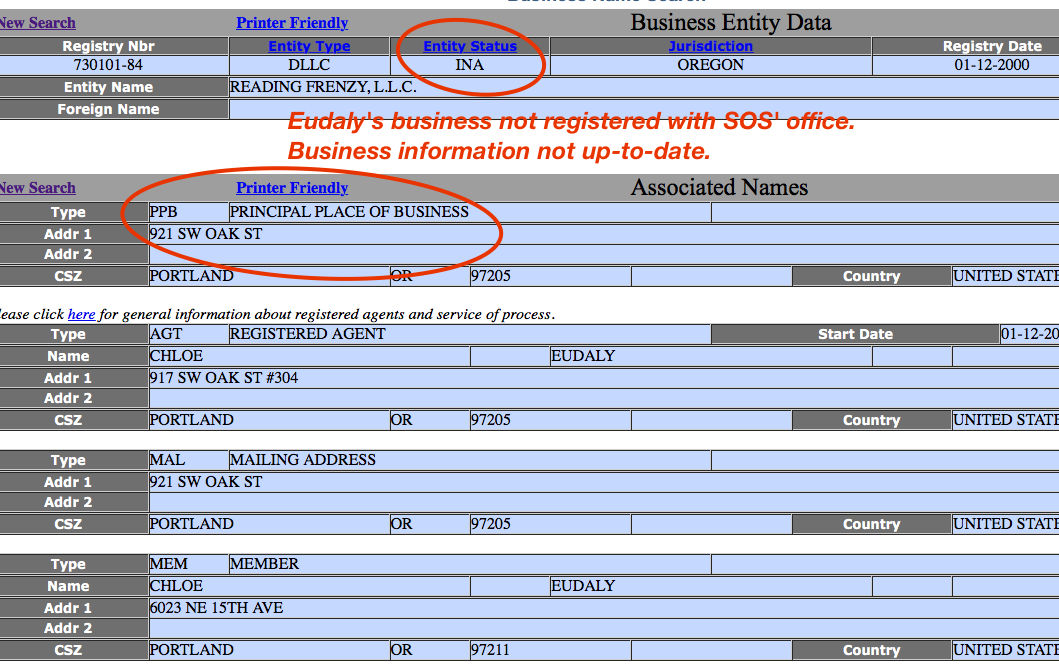Click the Entity Type column link

309,46
